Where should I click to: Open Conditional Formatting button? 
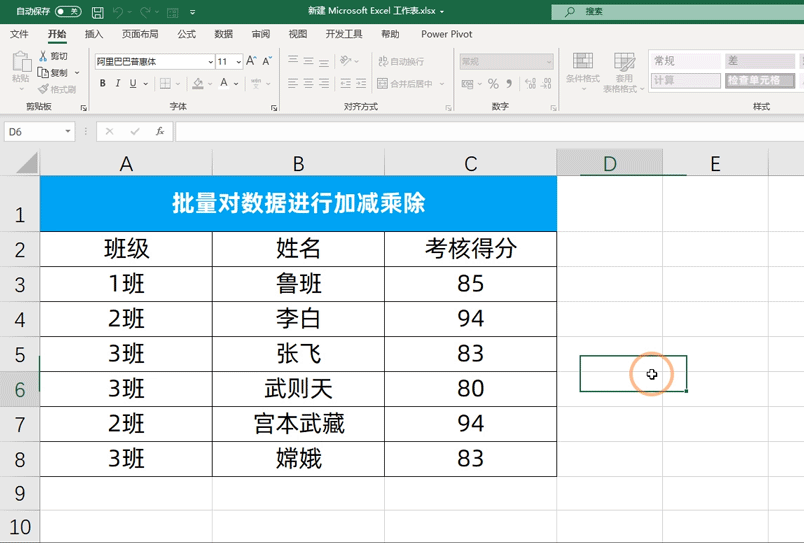[x=583, y=72]
